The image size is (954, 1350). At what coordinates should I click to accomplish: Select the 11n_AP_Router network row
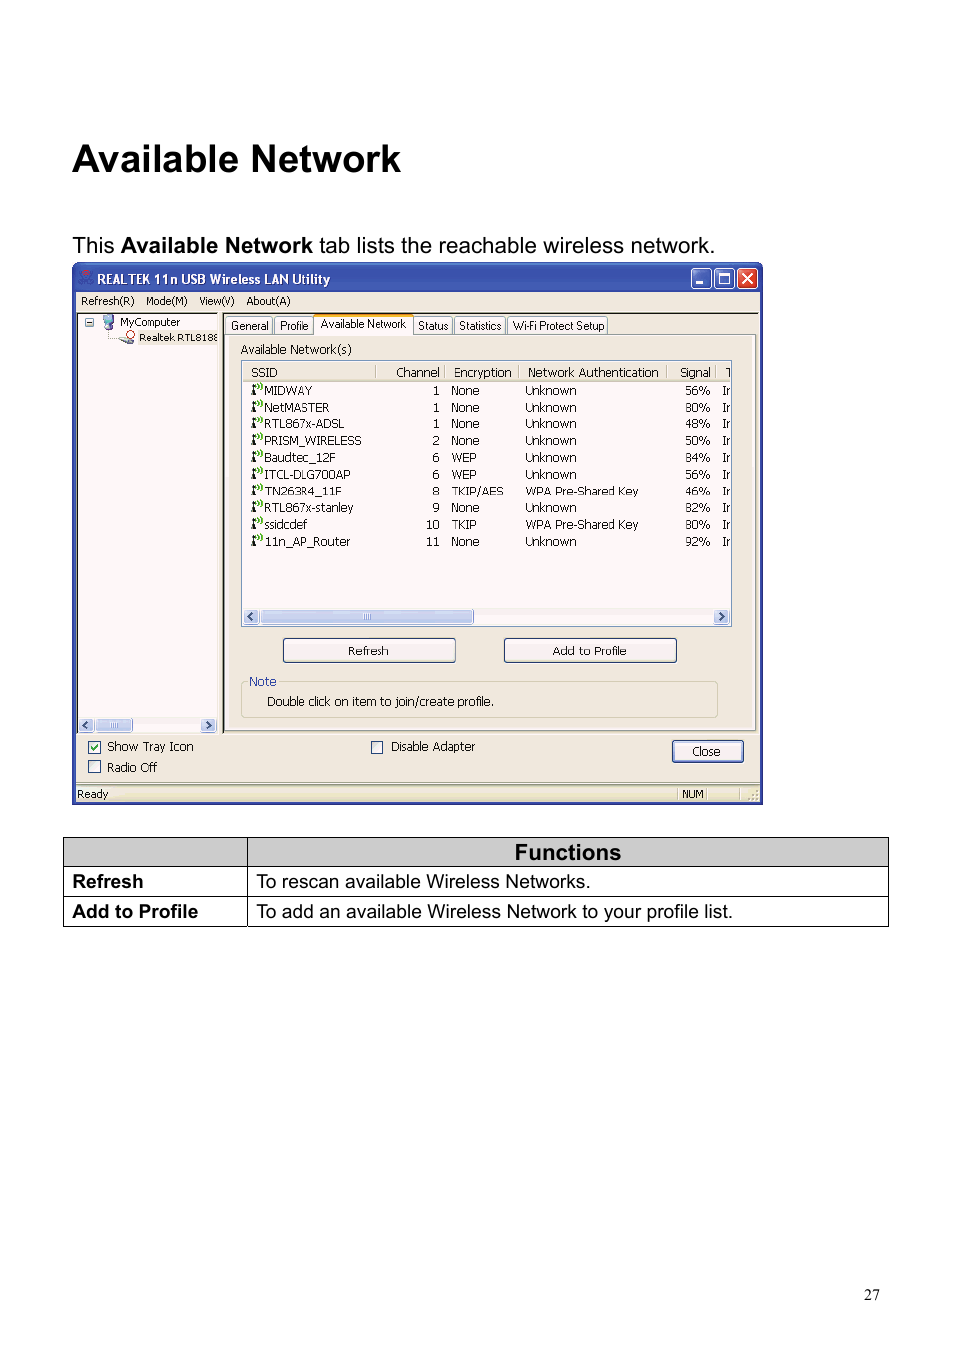[x=487, y=541]
